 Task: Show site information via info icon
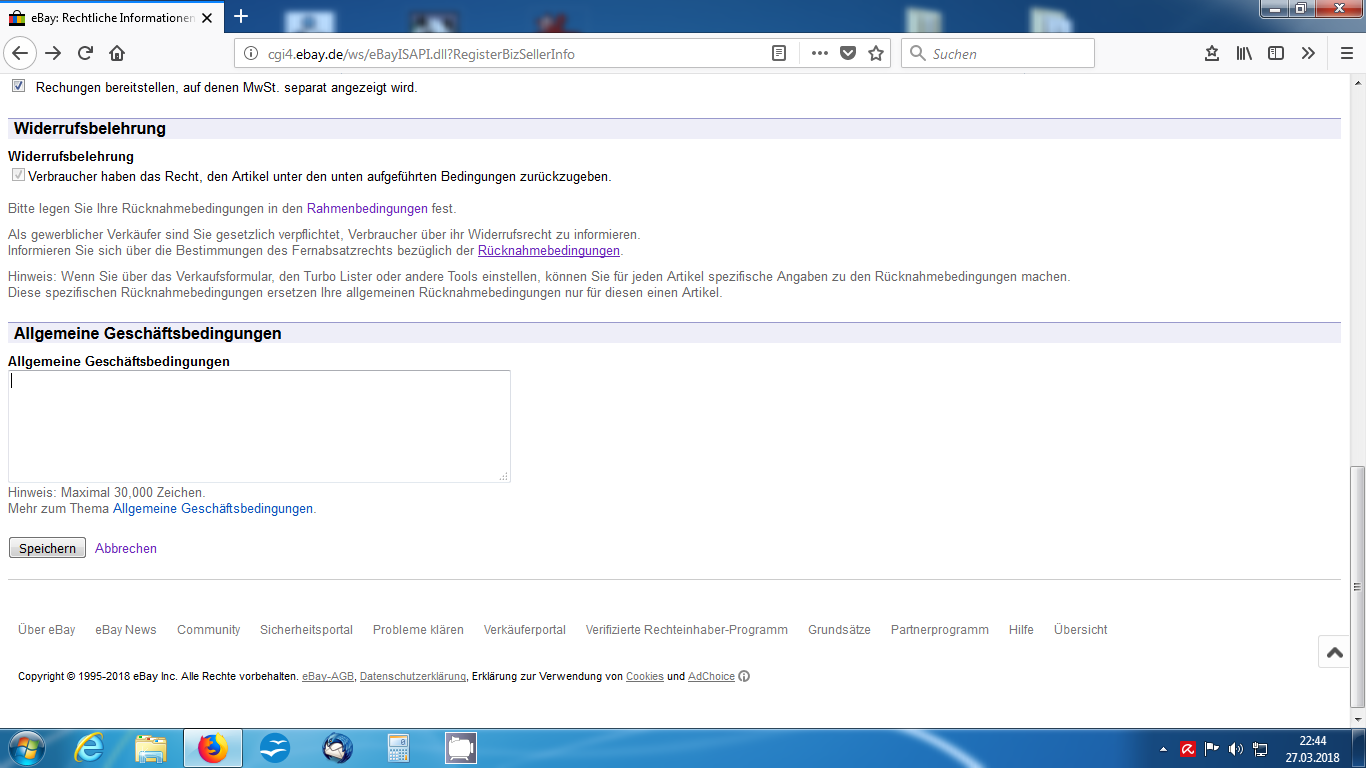click(x=251, y=54)
